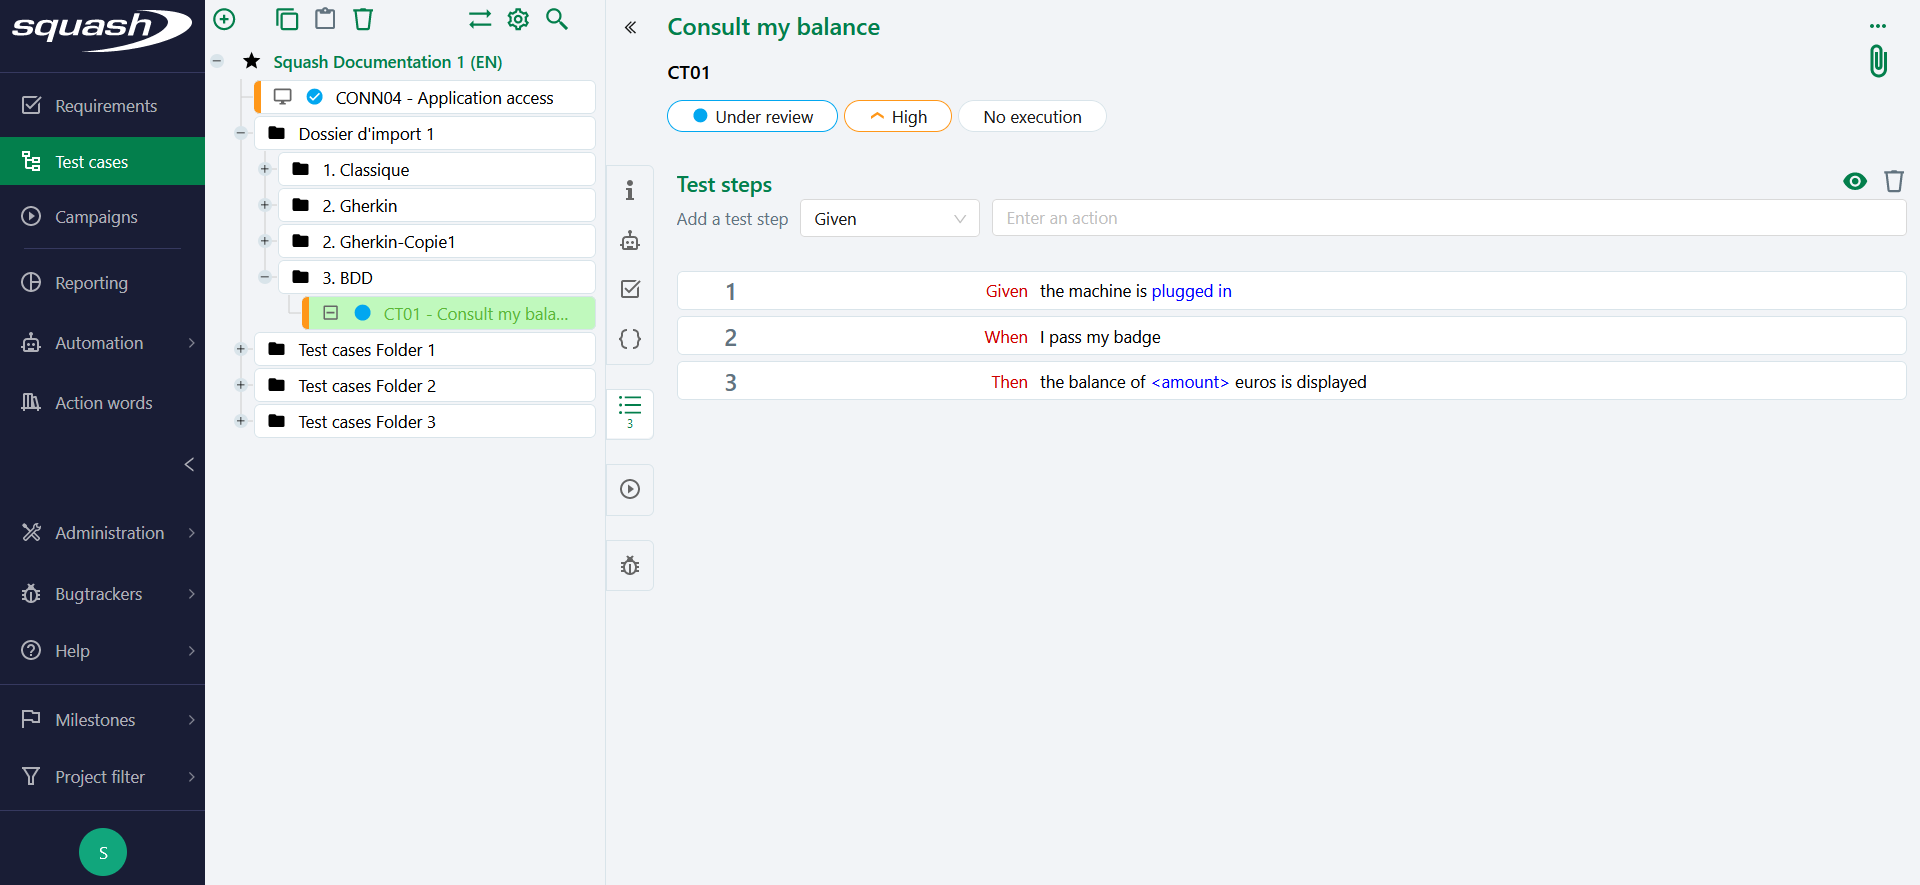
Task: Collapse the left navigation sidebar
Action: 189,464
